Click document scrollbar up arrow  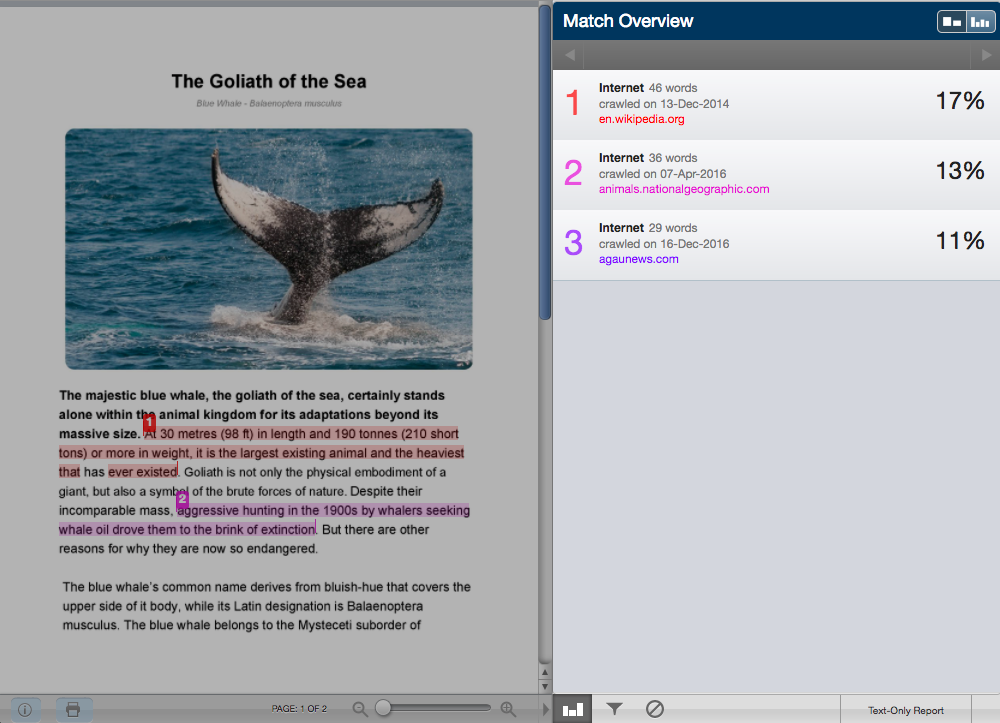coord(545,672)
